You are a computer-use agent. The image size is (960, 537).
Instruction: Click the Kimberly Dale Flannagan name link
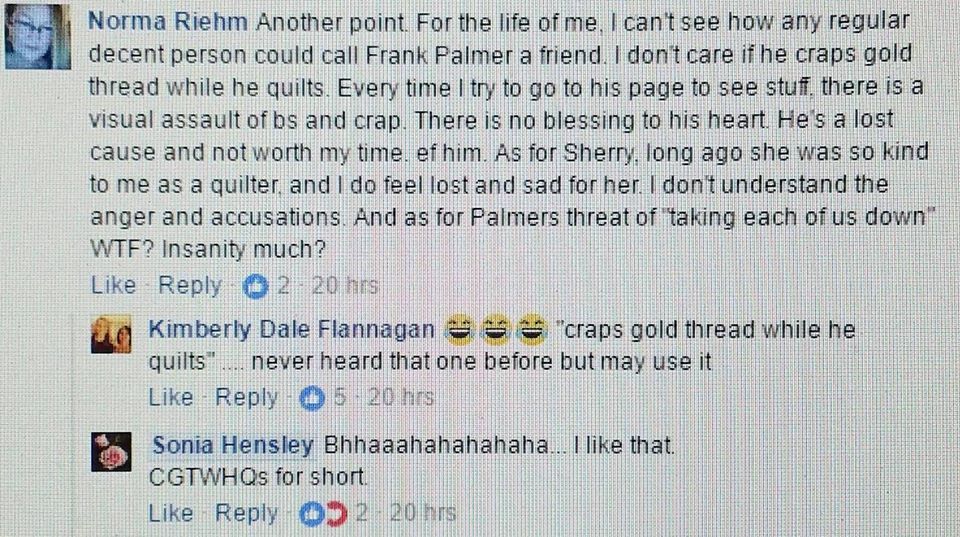[x=291, y=330]
